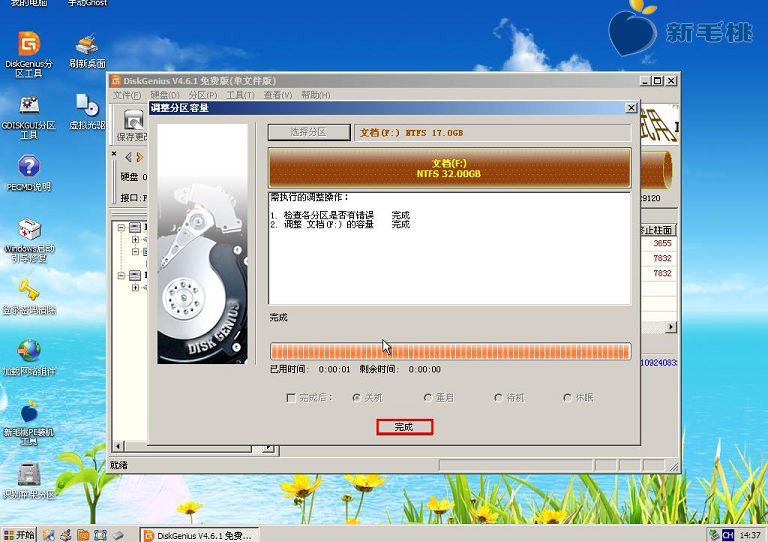The height and width of the screenshot is (542, 768).
Task: Select the Windows启动引导修复 desktop icon
Action: (29, 240)
